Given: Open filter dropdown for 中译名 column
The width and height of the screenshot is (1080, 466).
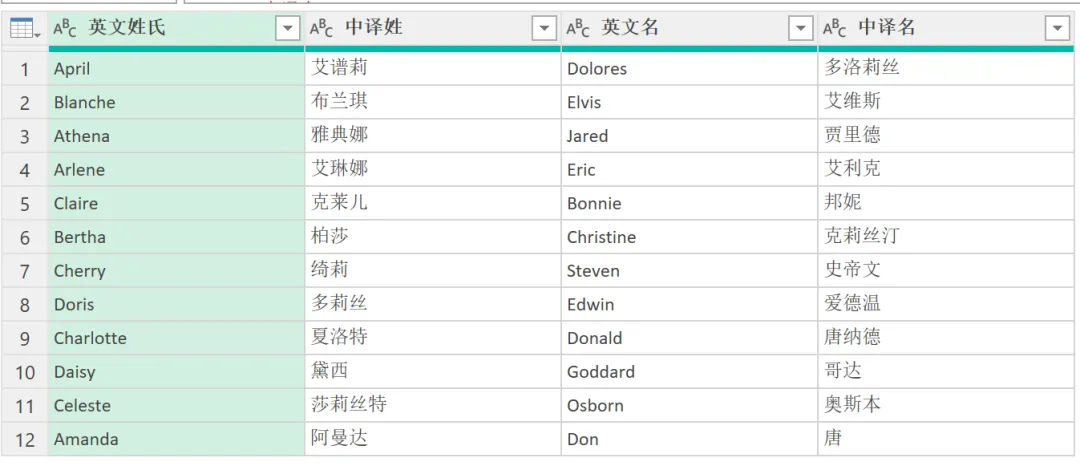Looking at the screenshot, I should pyautogui.click(x=1057, y=28).
